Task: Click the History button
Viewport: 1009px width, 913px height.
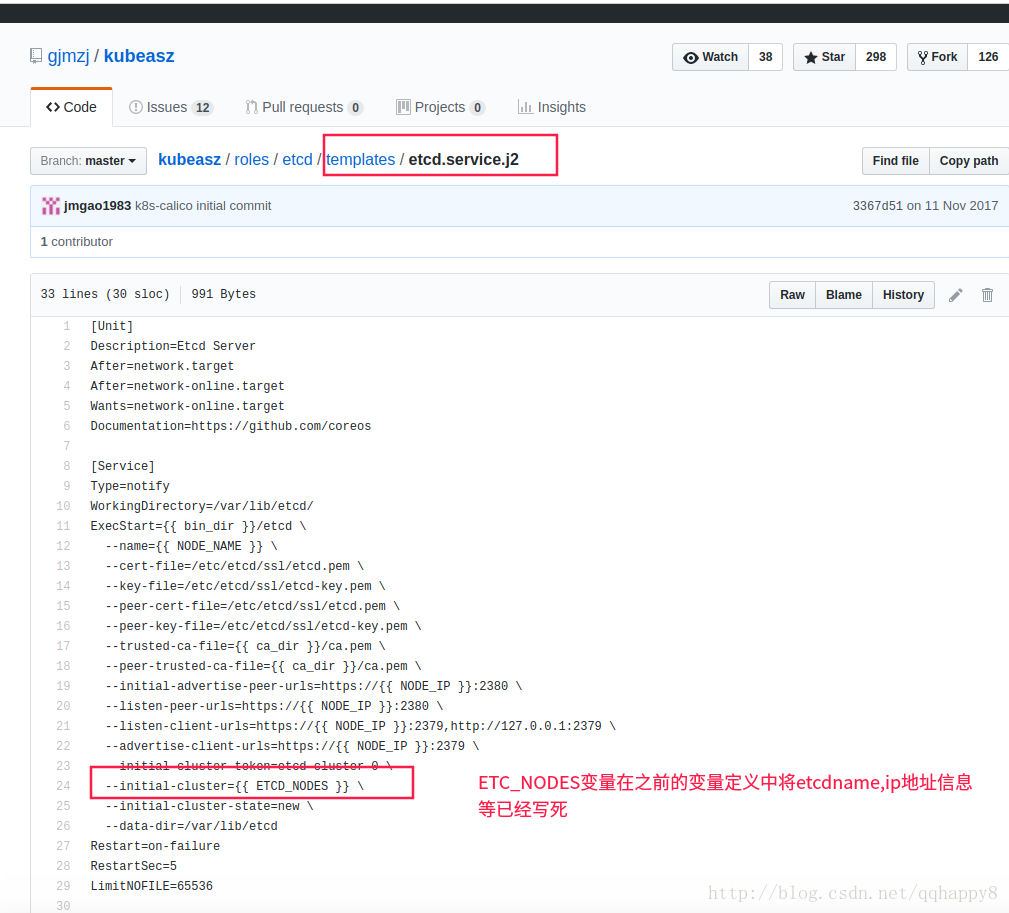Action: (903, 295)
